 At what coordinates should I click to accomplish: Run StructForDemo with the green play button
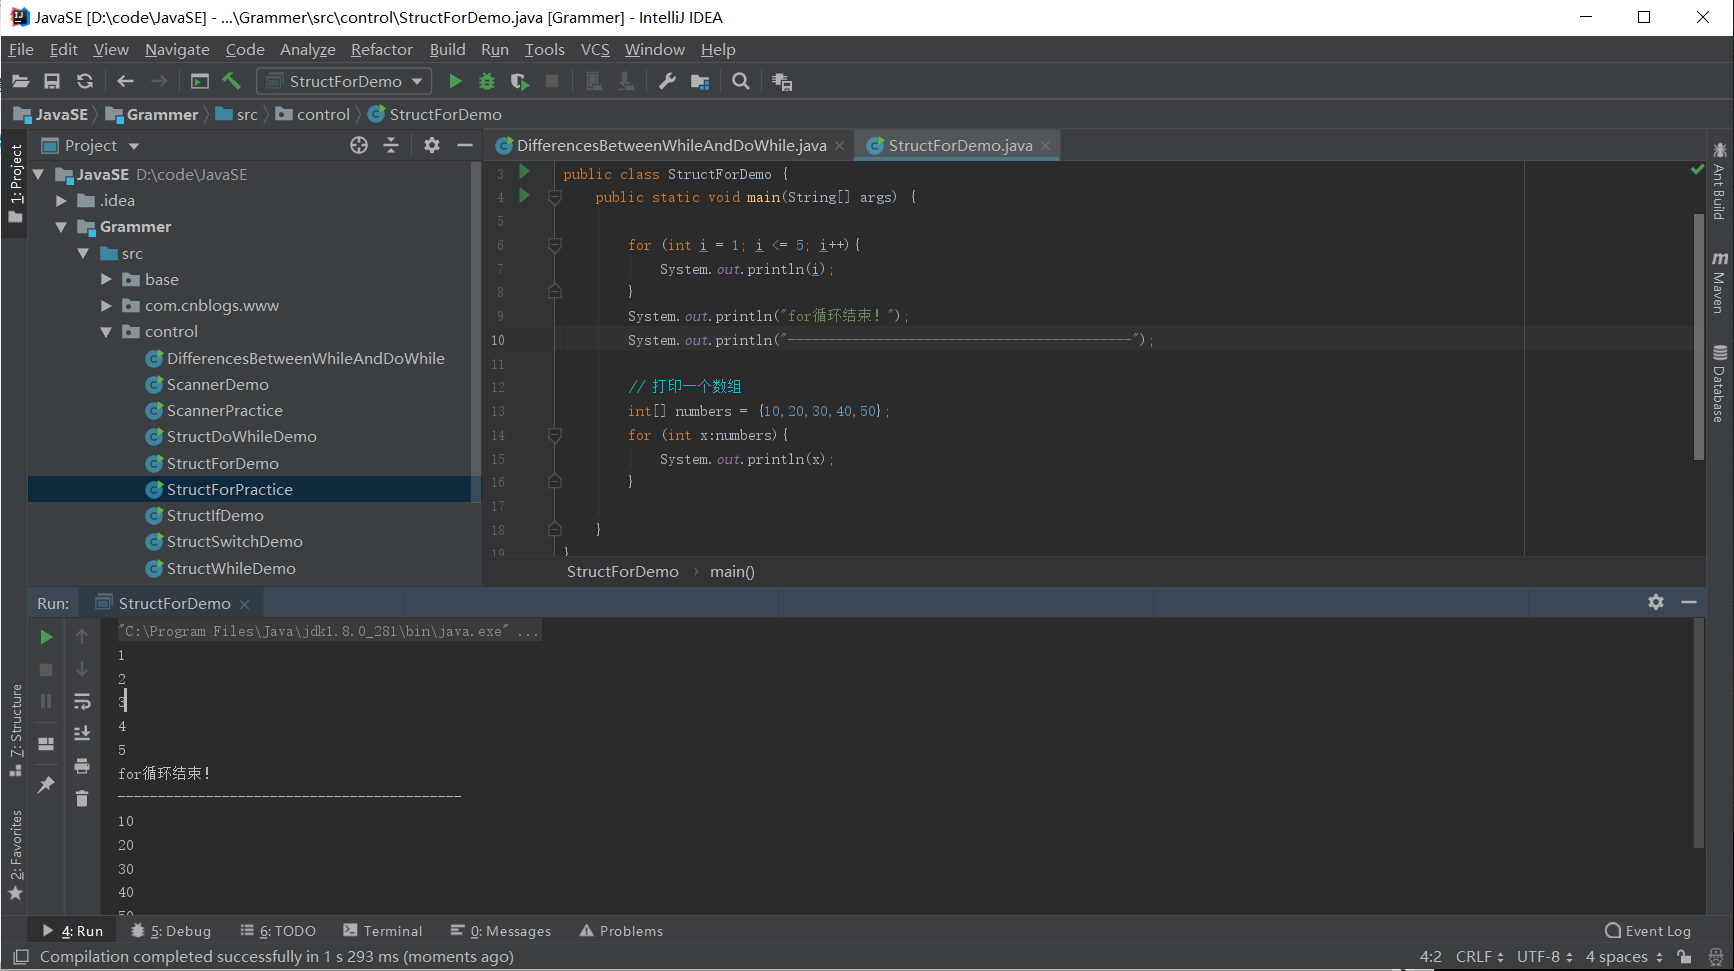point(455,81)
